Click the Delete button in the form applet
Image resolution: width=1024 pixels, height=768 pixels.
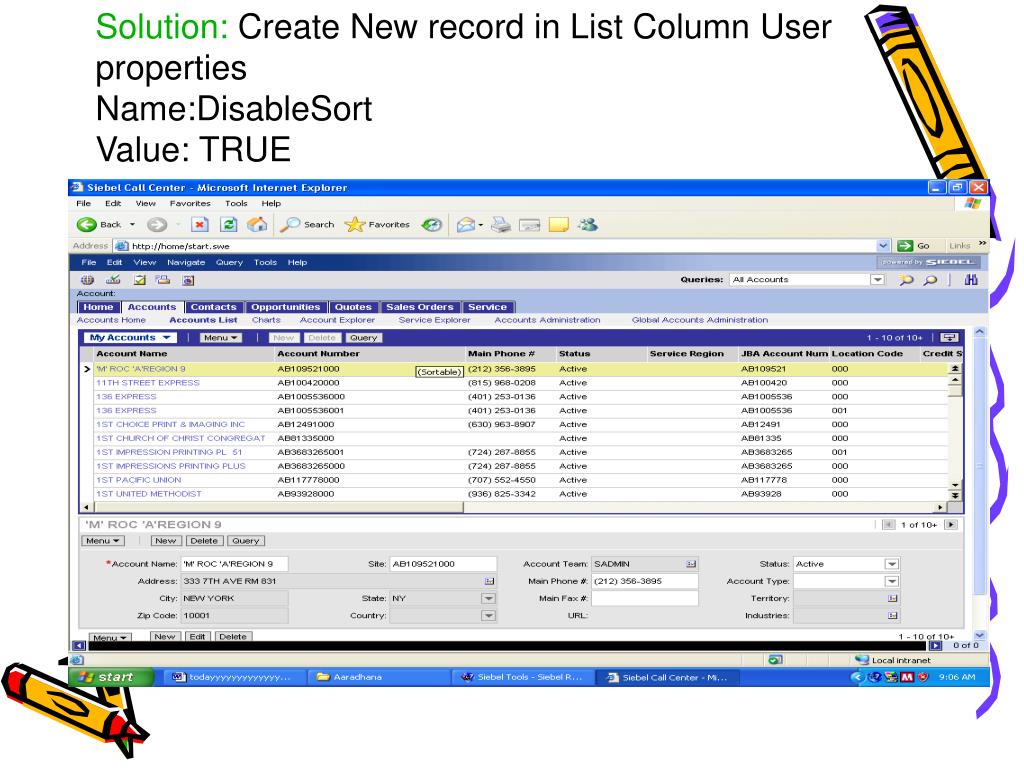click(x=204, y=541)
